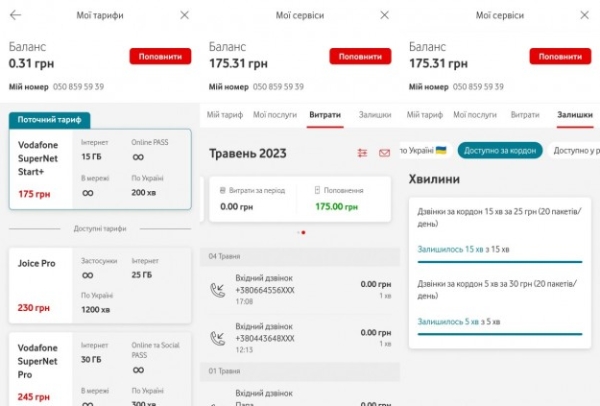Screen dimensions: 600x406
Task: Open Дзвінки за кордон 15 хв за 25 грн package
Action: pos(500,217)
